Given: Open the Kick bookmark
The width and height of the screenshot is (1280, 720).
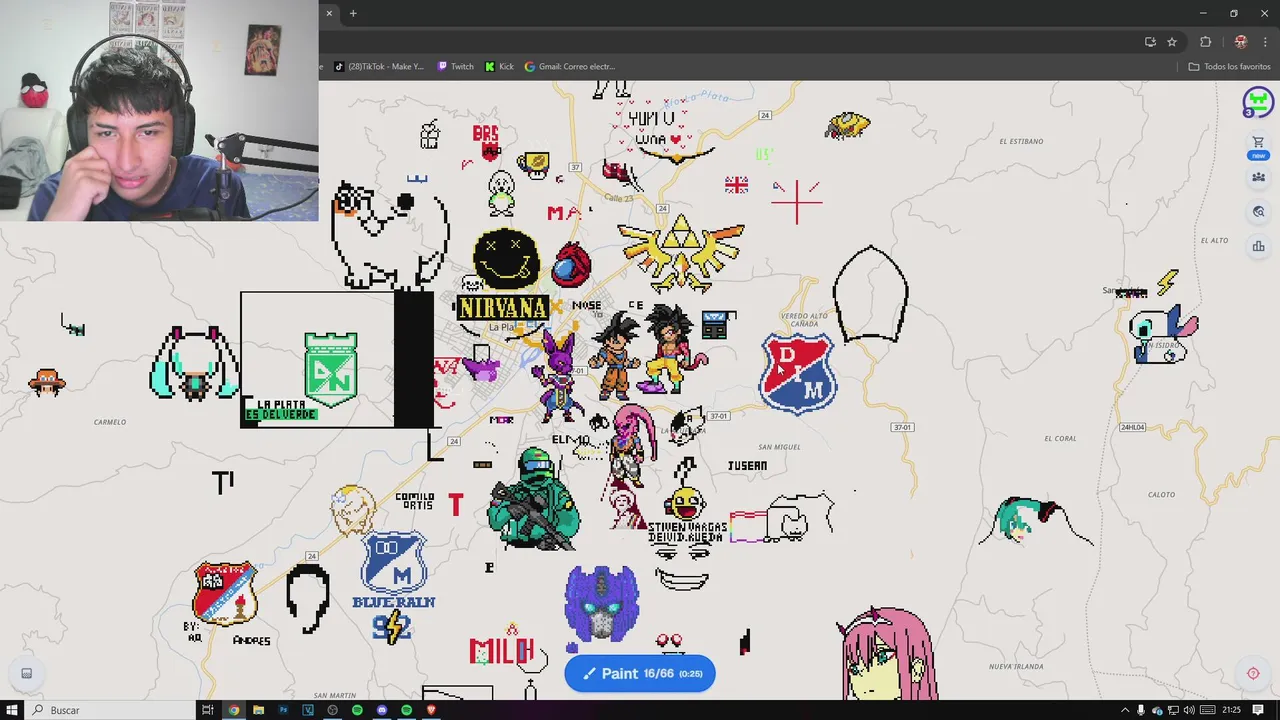Looking at the screenshot, I should pyautogui.click(x=499, y=67).
